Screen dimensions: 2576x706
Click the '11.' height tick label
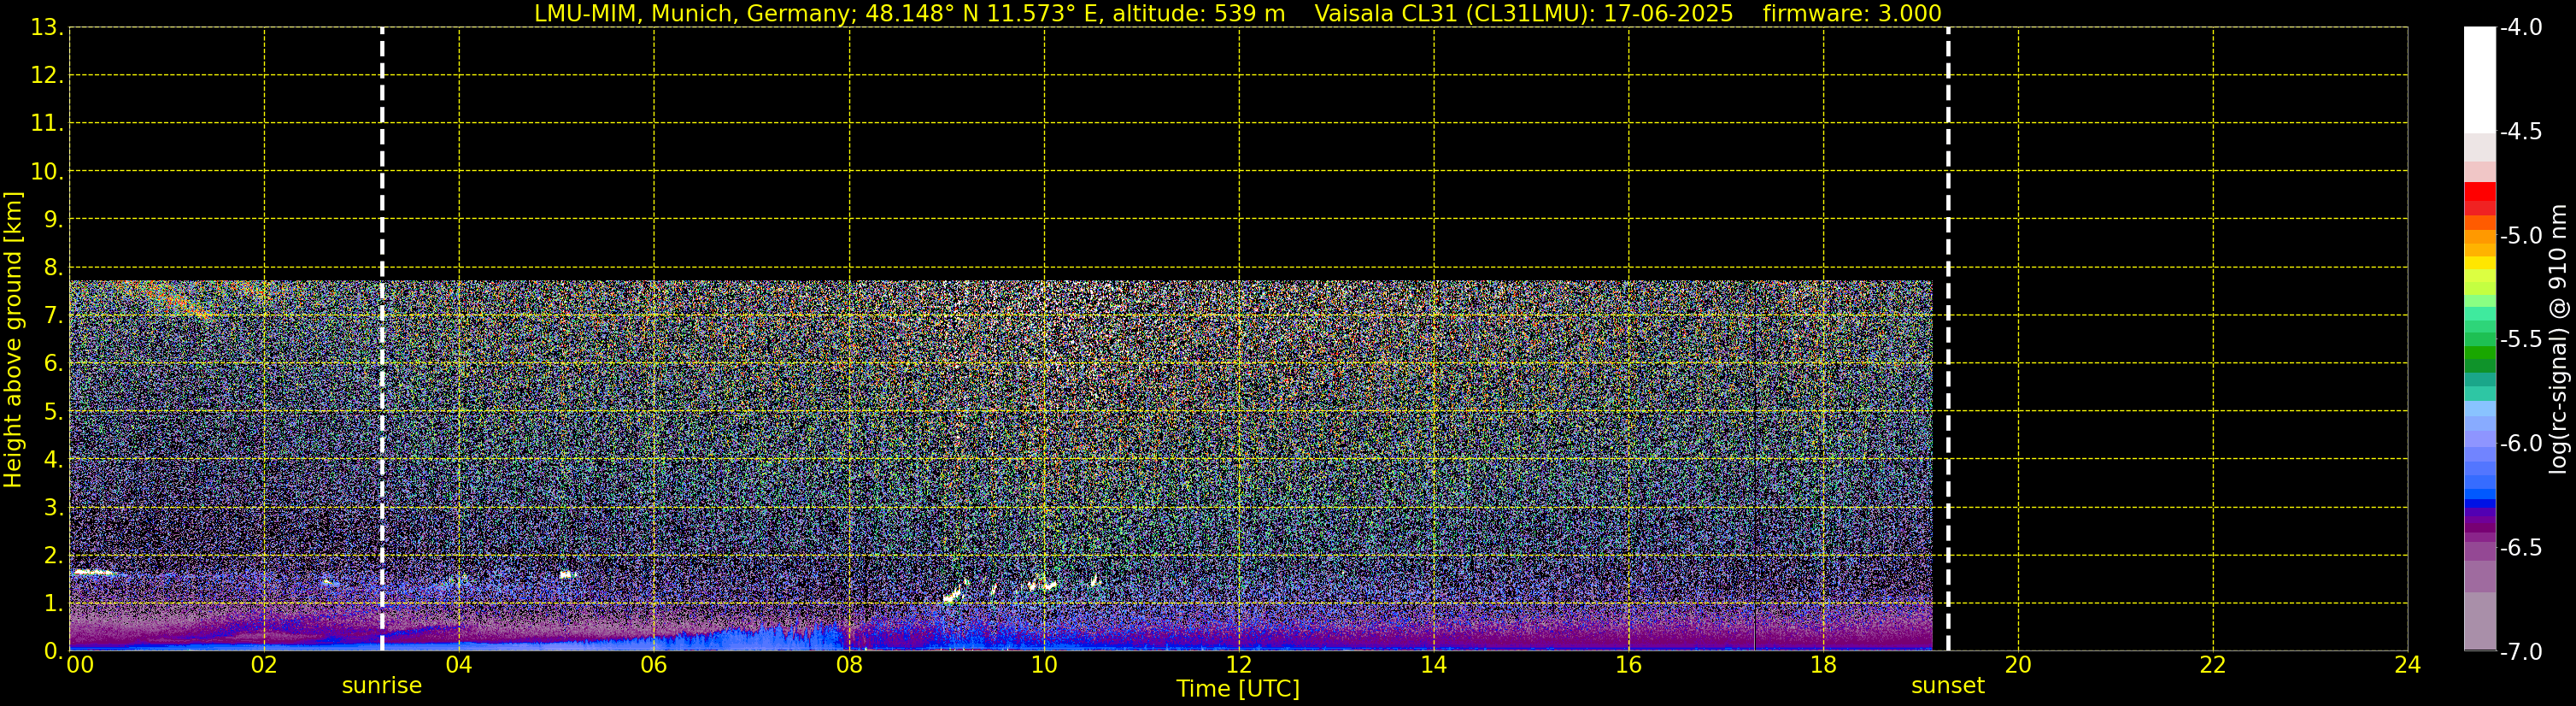(x=46, y=124)
